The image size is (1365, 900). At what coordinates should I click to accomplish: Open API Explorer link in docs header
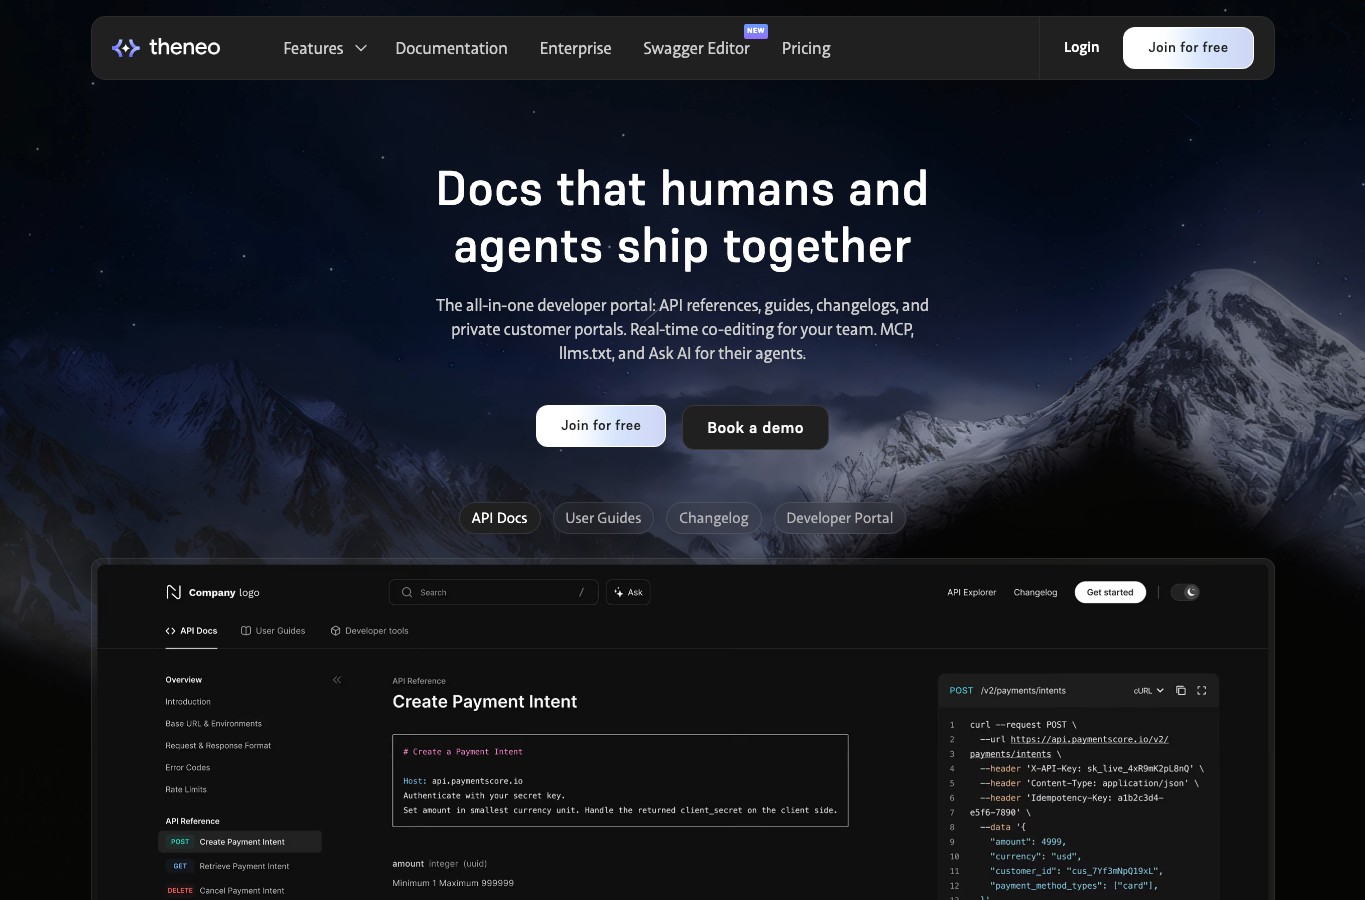(x=971, y=592)
